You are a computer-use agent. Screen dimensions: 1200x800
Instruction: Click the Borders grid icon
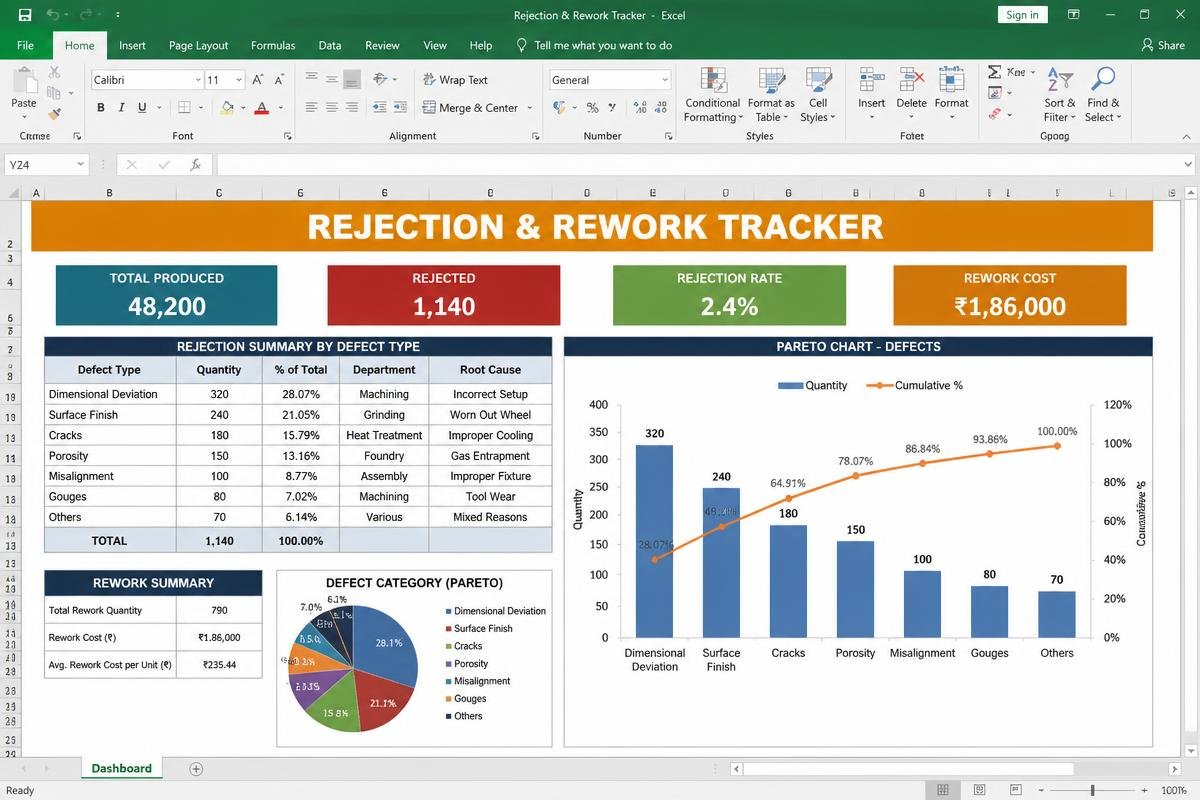(185, 108)
